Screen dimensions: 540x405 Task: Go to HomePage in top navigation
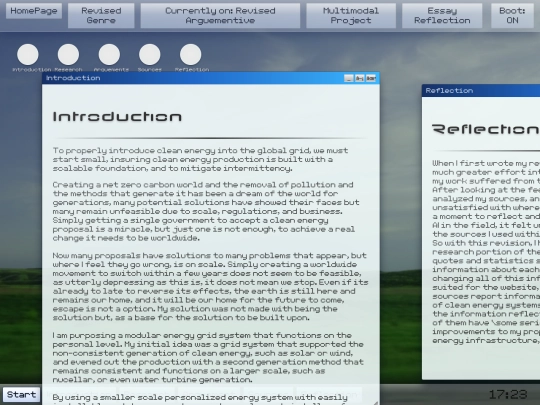coord(34,11)
